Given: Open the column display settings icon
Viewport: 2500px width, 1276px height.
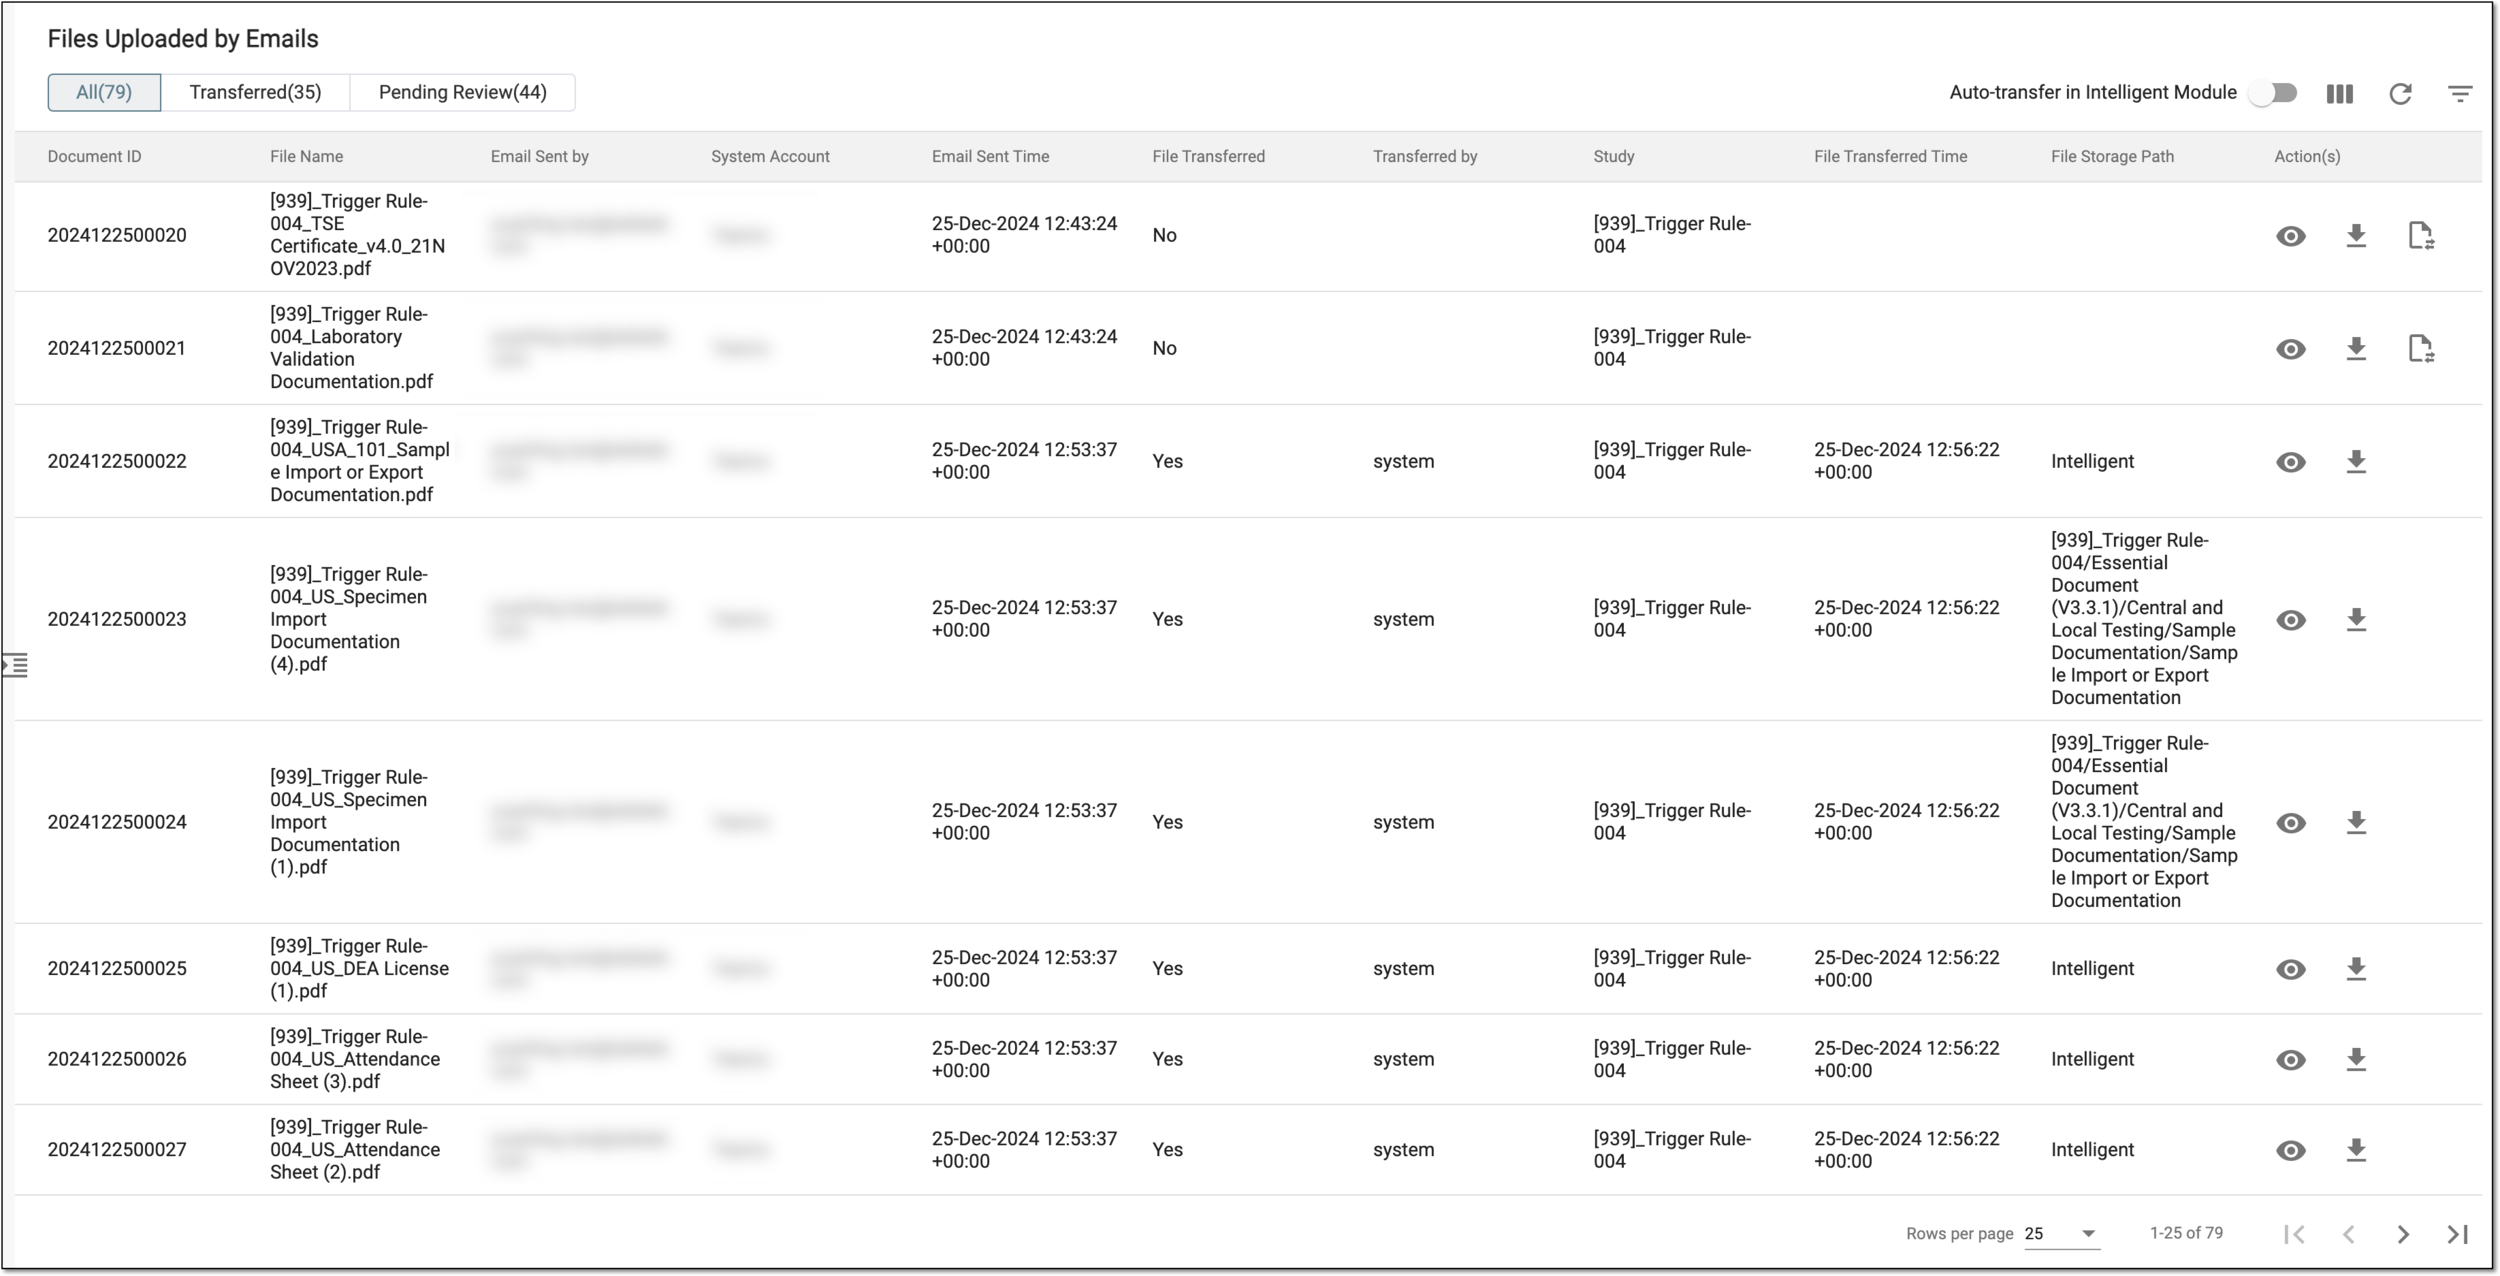Looking at the screenshot, I should click(x=2339, y=94).
